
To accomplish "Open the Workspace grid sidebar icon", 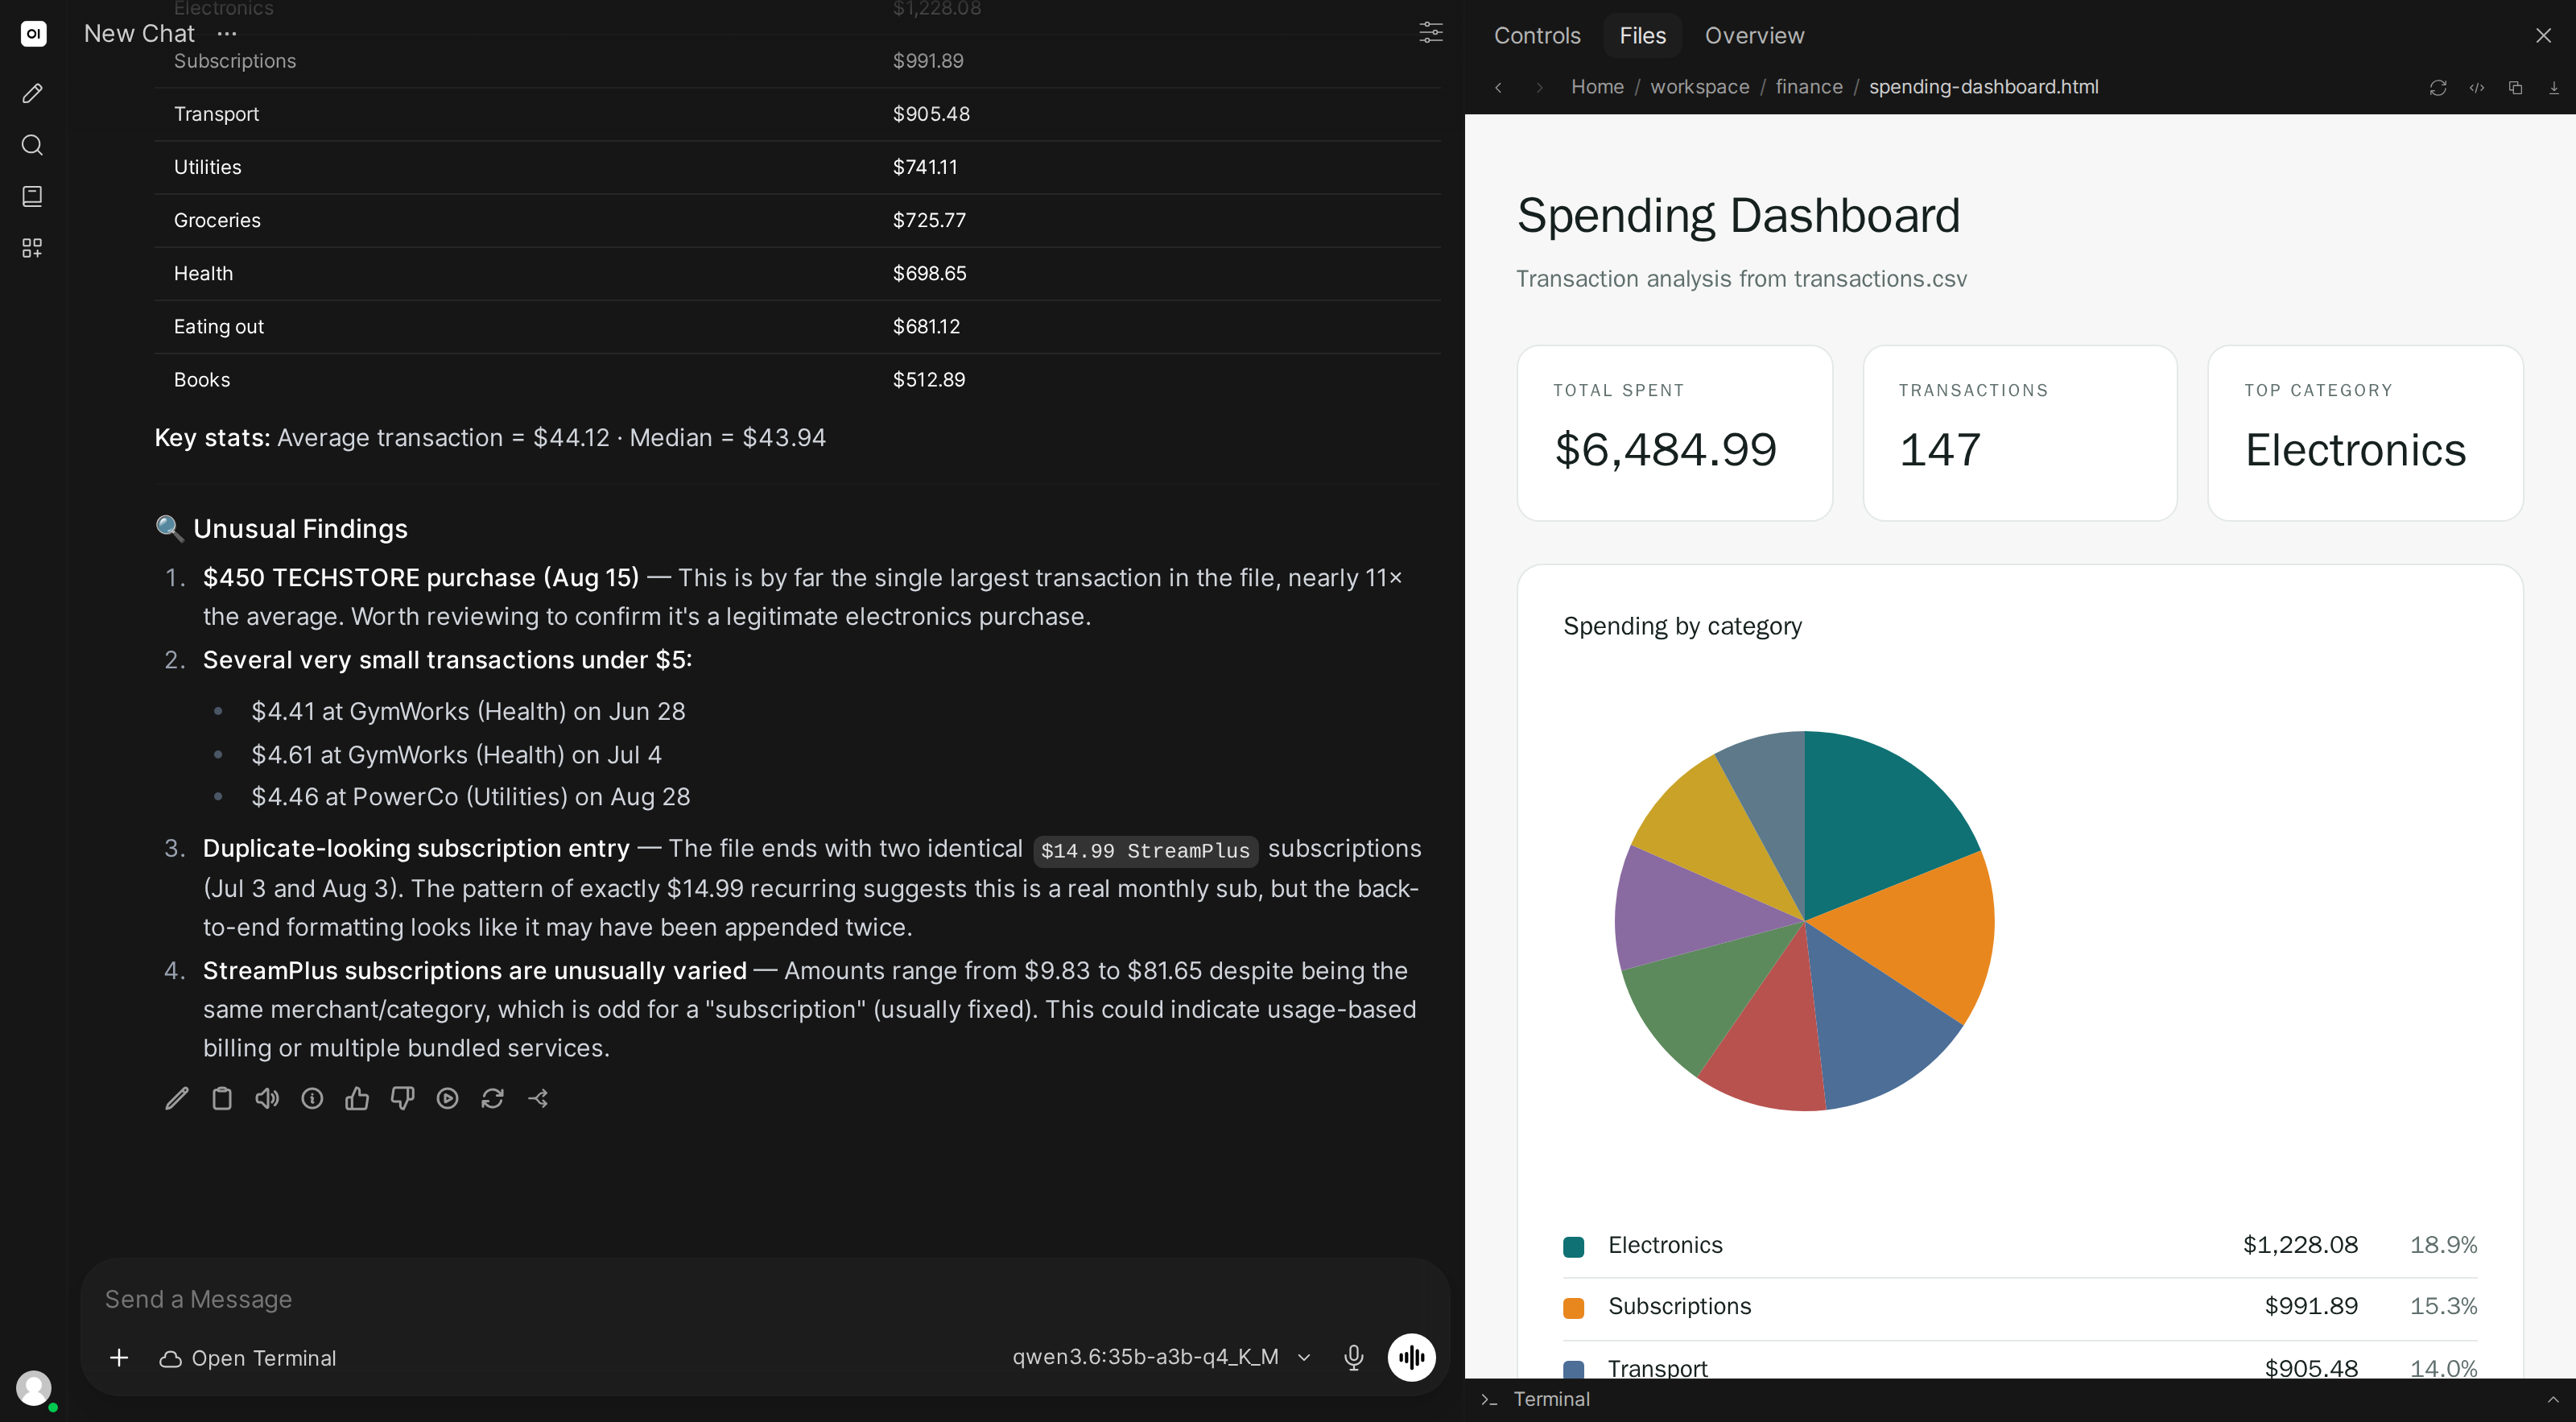I will click(x=33, y=247).
